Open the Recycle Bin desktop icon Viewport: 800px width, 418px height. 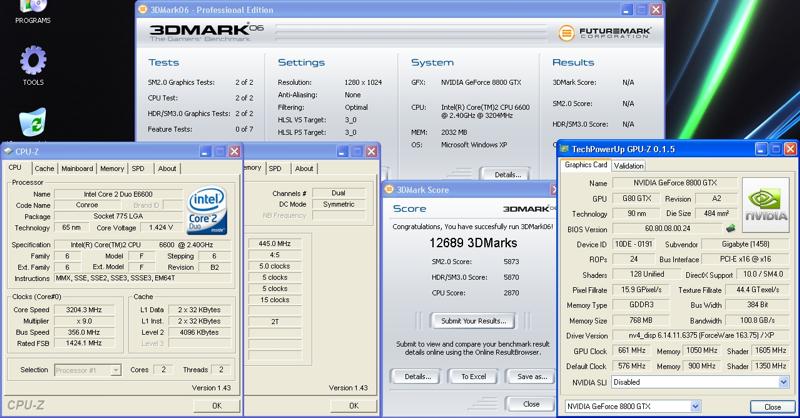pyautogui.click(x=33, y=122)
